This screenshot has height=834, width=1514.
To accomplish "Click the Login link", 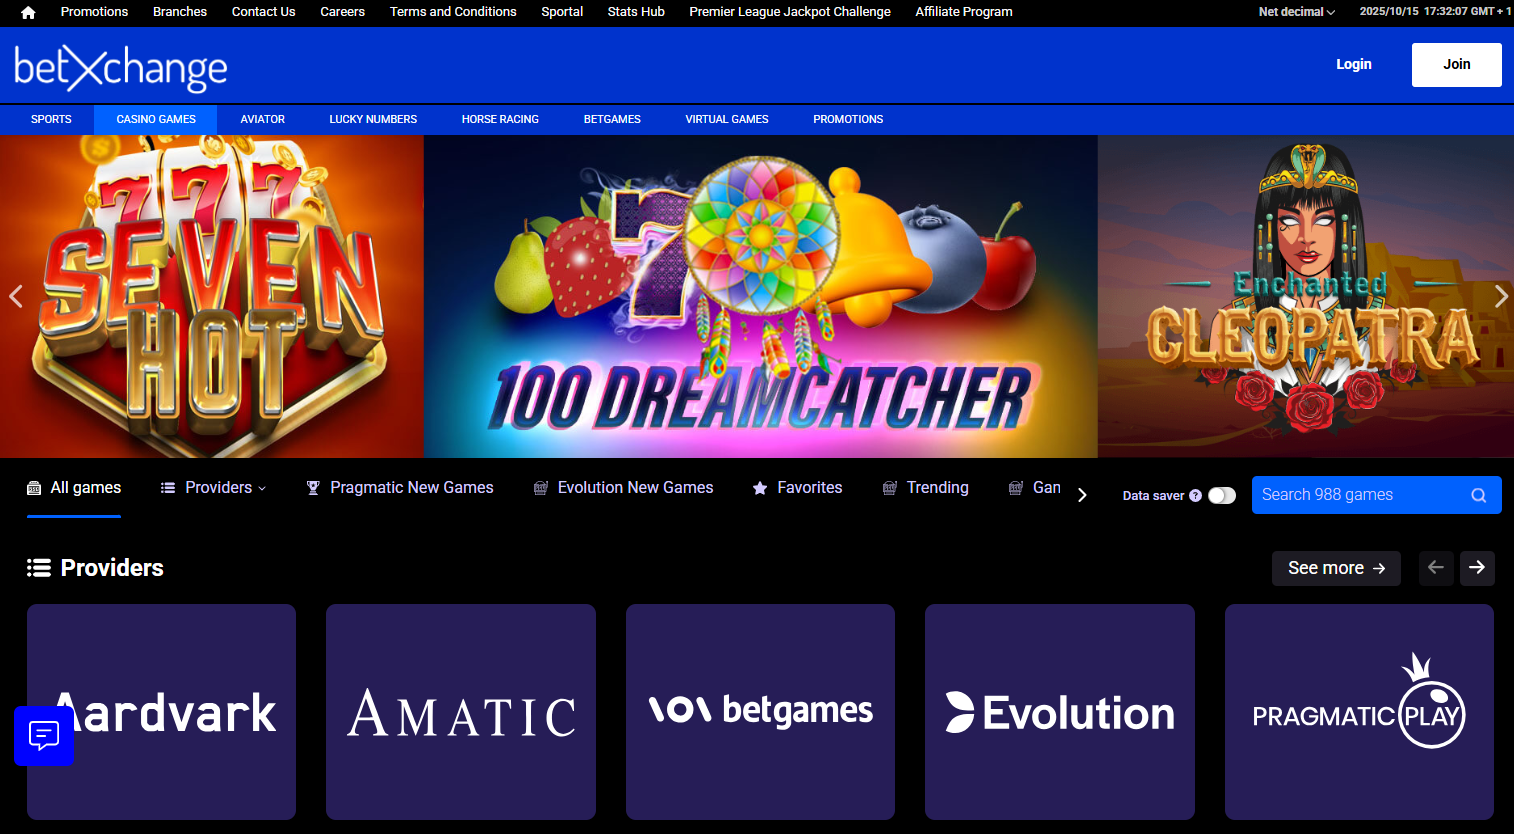I will tap(1353, 64).
